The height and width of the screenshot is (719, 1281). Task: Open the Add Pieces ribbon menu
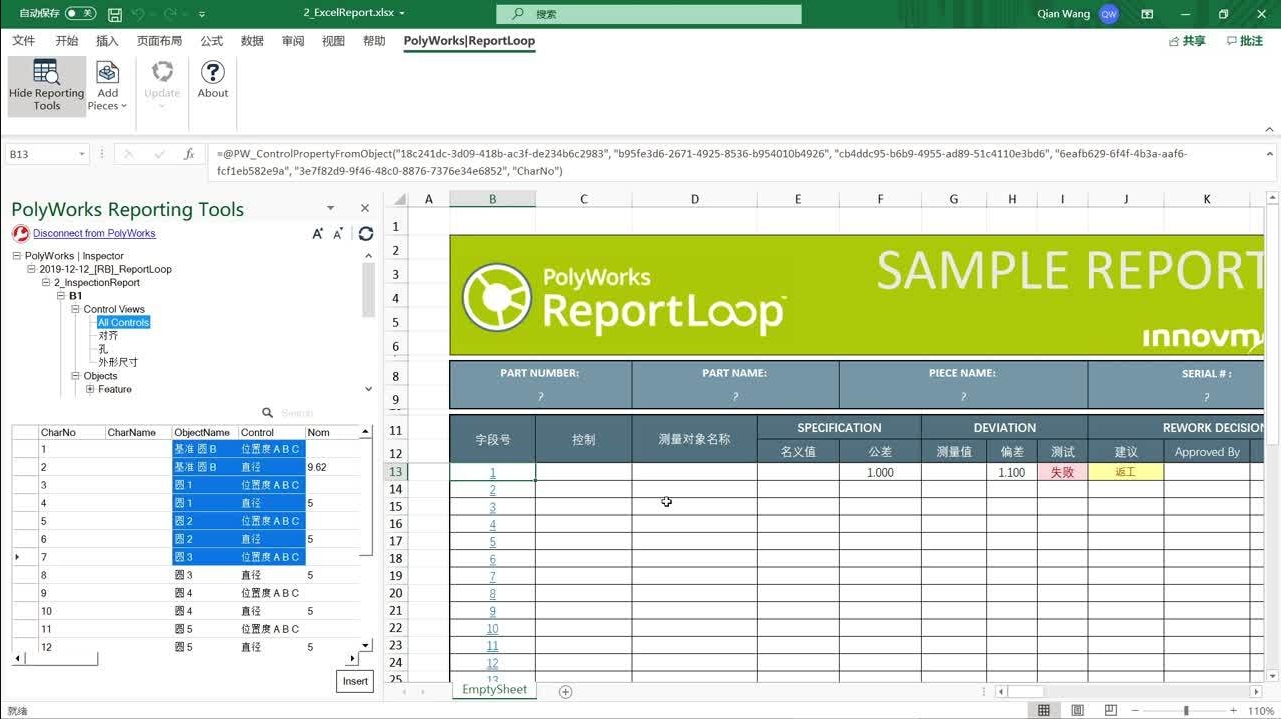coord(107,85)
